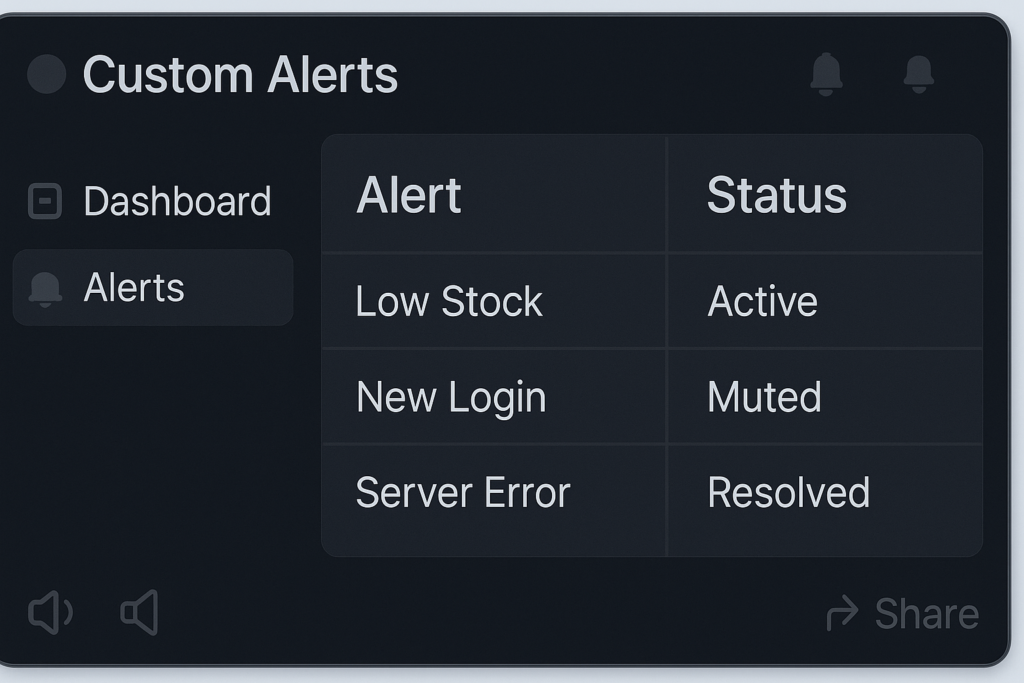Viewport: 1024px width, 683px height.
Task: Click the Custom Alerts title
Action: coord(240,75)
